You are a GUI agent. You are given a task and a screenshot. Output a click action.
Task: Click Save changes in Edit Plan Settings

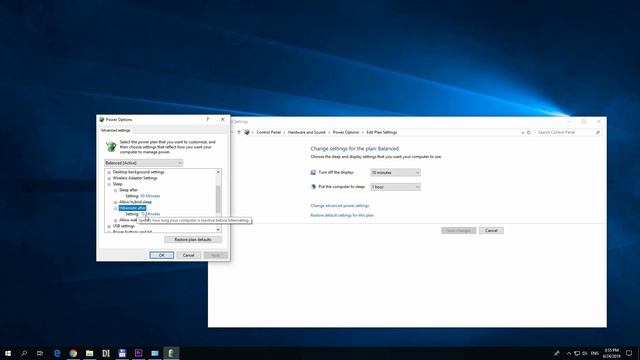click(x=458, y=231)
